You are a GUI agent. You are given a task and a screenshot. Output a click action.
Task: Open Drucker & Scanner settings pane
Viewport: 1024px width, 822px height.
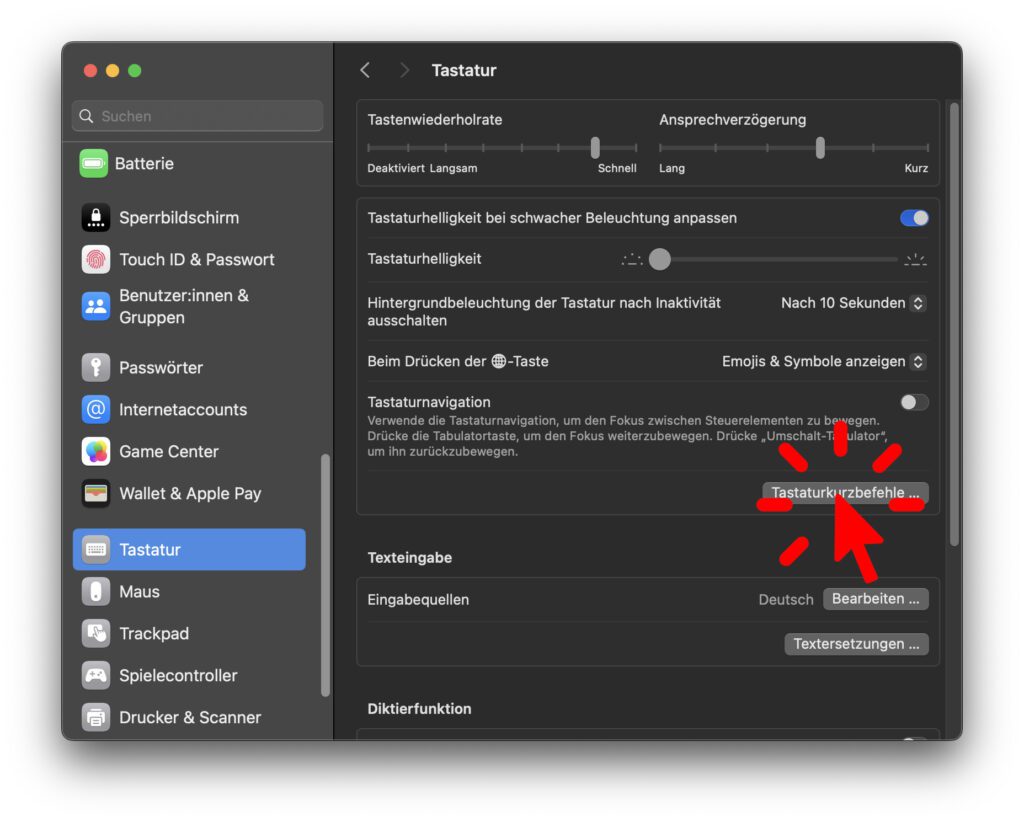[x=189, y=717]
